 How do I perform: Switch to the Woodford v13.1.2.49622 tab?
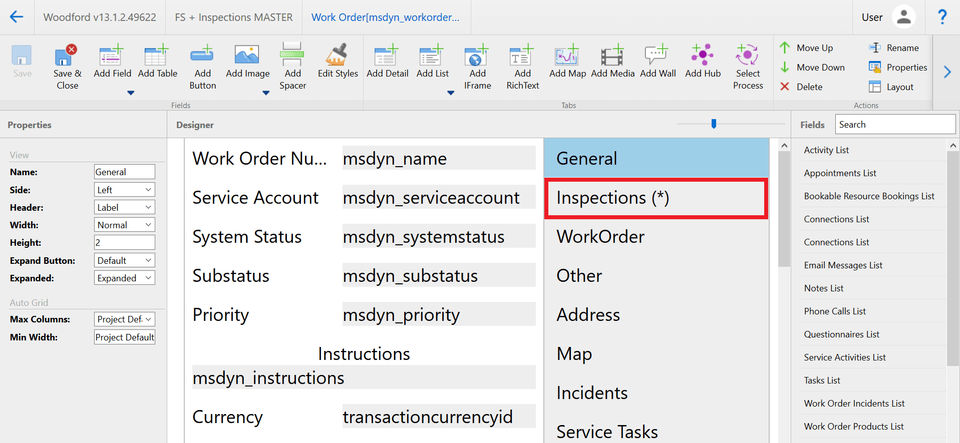point(99,17)
